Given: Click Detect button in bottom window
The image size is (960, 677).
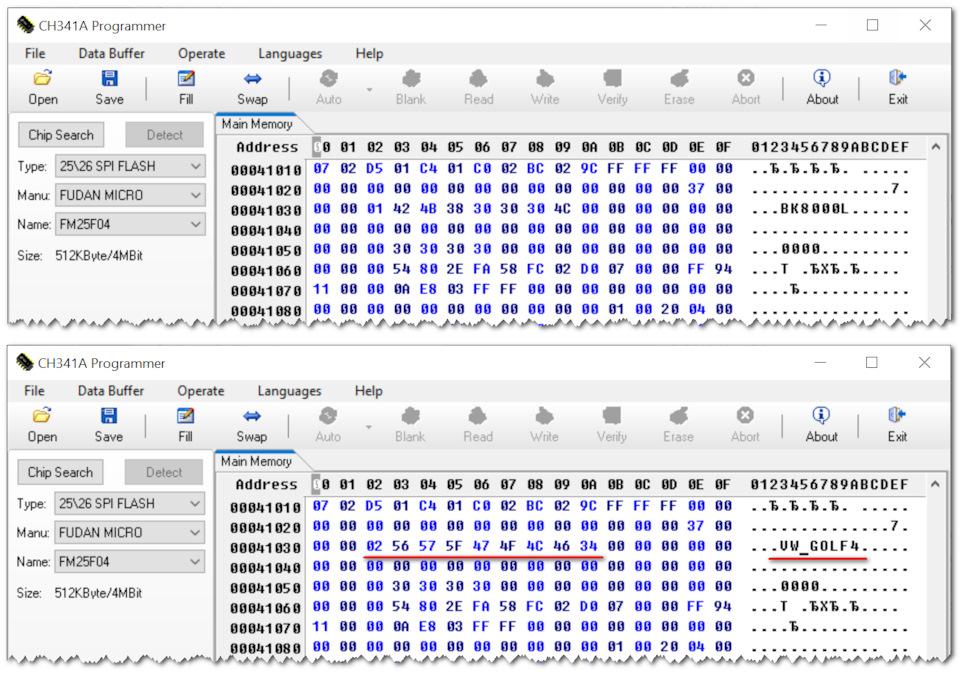Looking at the screenshot, I should coord(164,472).
